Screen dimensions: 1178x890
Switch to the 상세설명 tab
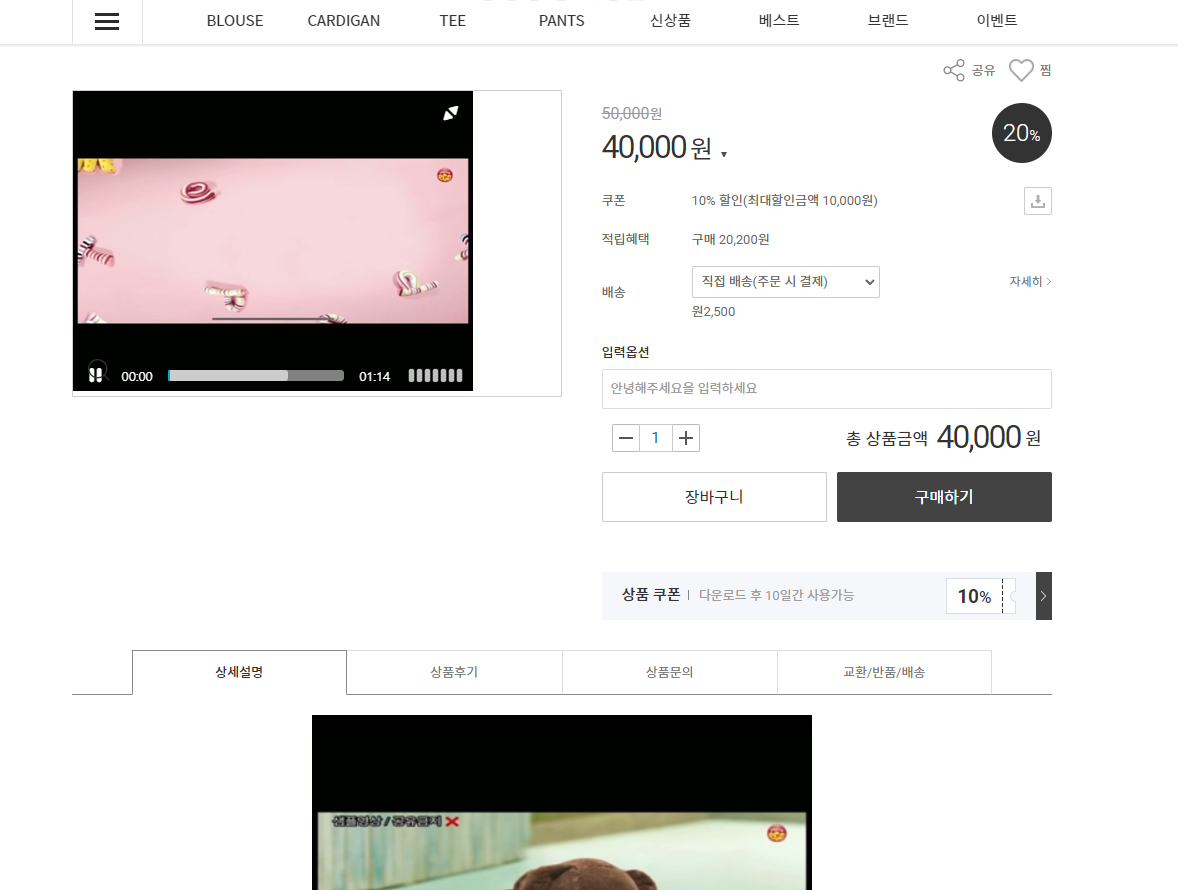click(240, 672)
